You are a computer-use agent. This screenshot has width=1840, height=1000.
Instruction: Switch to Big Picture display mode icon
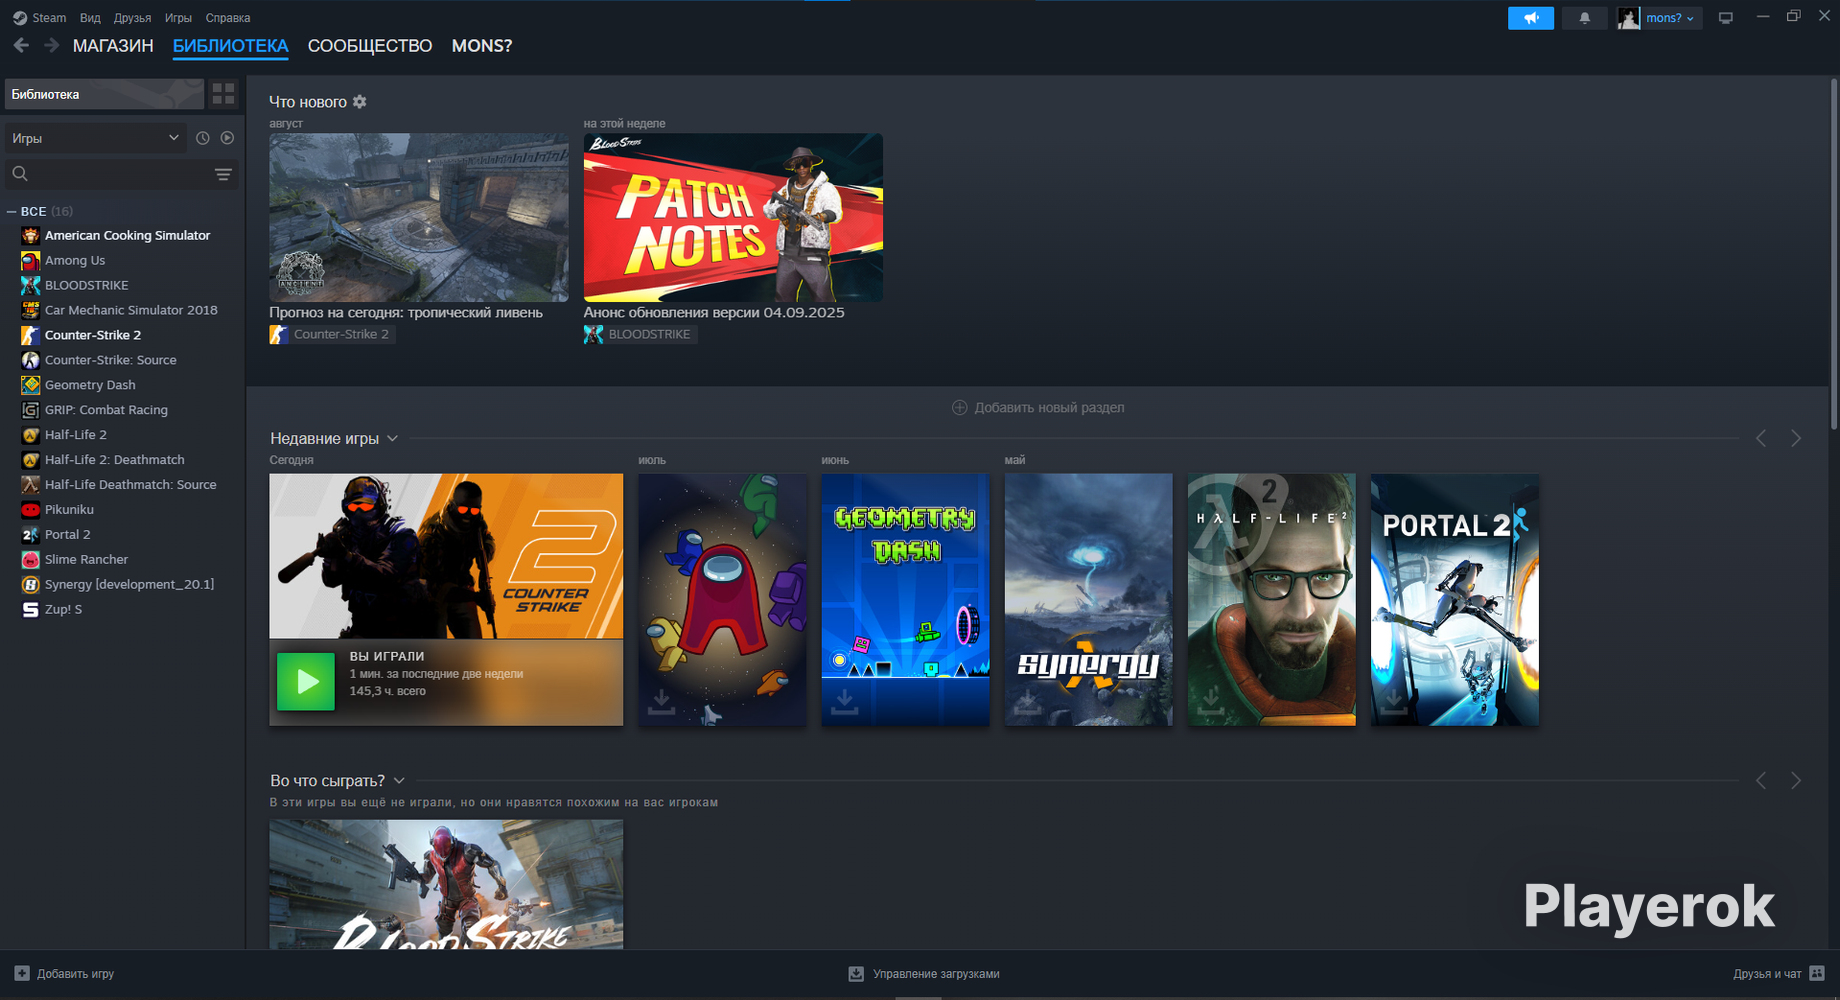tap(1726, 18)
